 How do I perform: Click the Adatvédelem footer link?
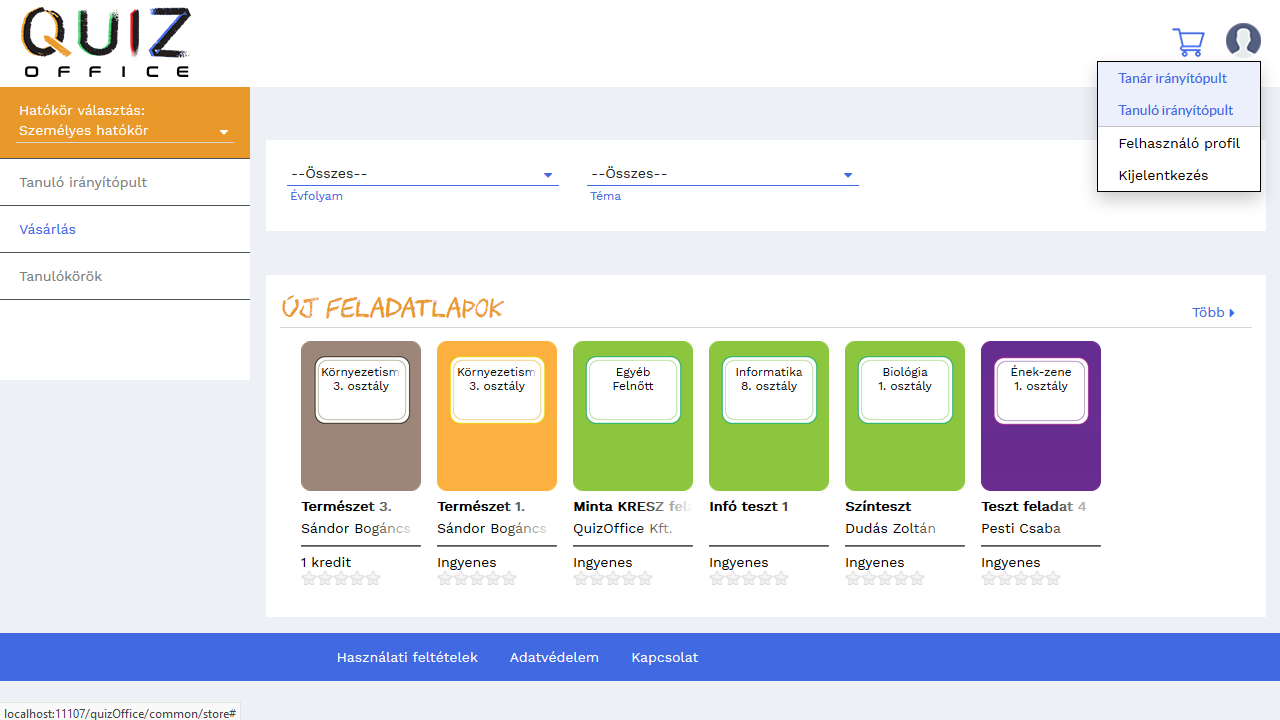pos(554,657)
